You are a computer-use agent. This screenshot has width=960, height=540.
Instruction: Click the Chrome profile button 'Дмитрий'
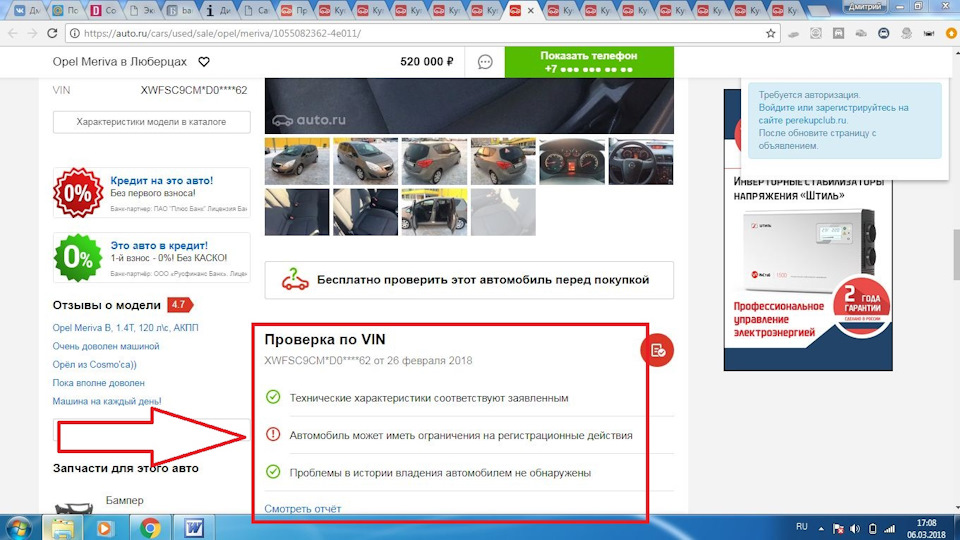[x=865, y=7]
